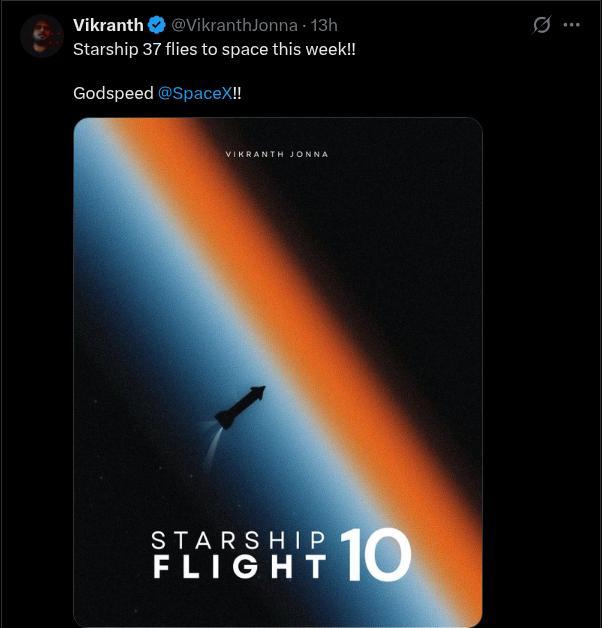
Task: Open the Starship Flight 10 poster image
Action: 278,370
